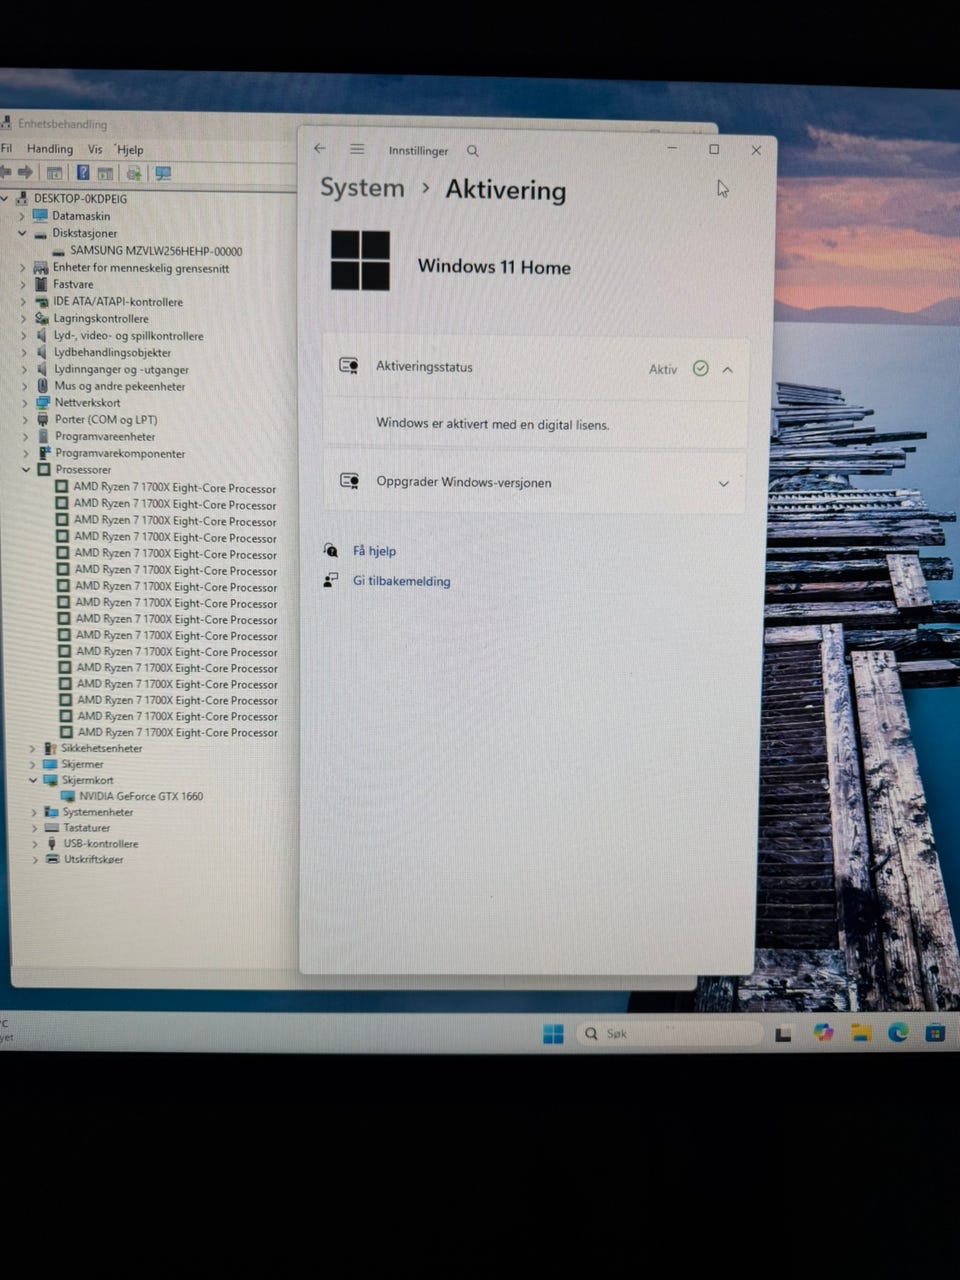Viewport: 960px width, 1280px height.
Task: Click the Nettverkskort network adapter icon
Action: coord(43,402)
